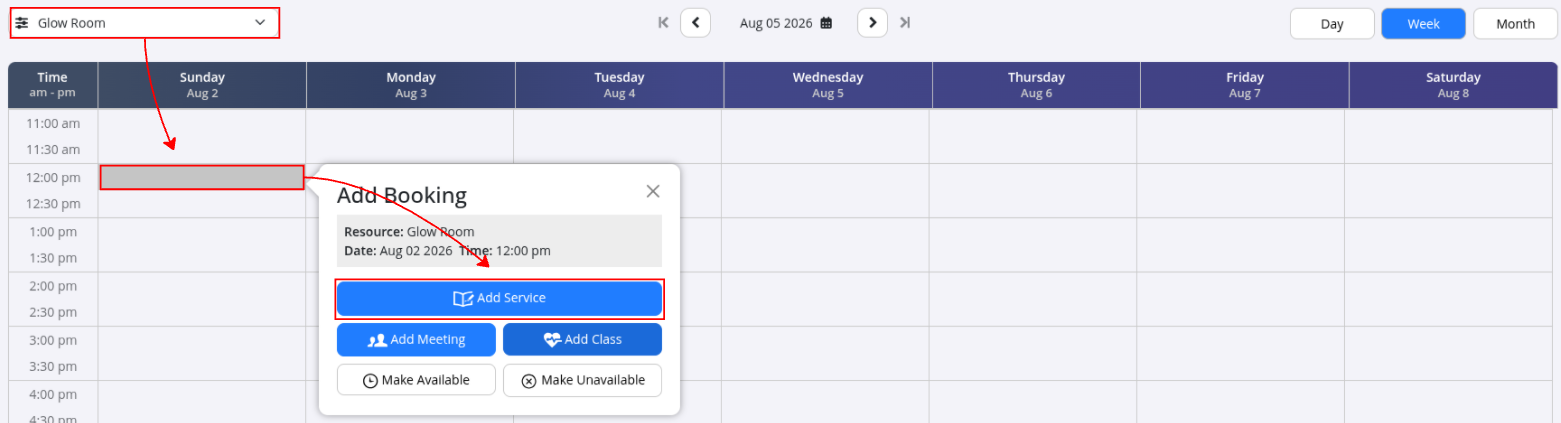Click the Wednesday Aug 5 column header
Image resolution: width=1561 pixels, height=423 pixels.
pyautogui.click(x=827, y=85)
